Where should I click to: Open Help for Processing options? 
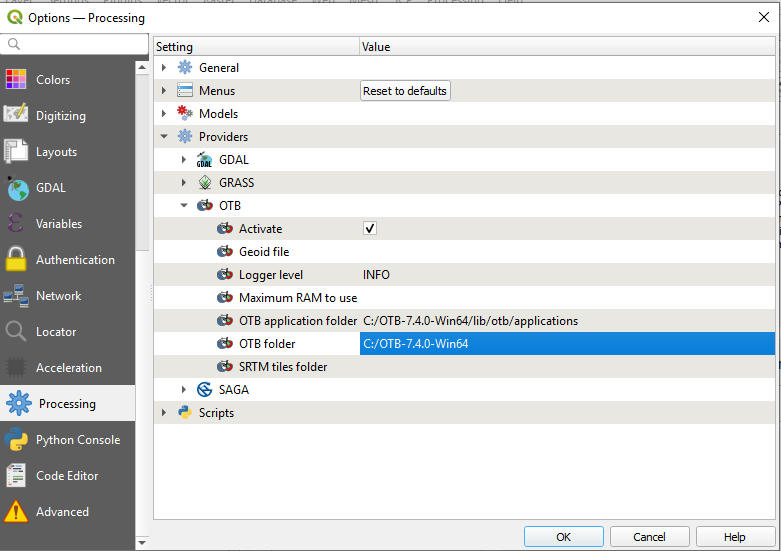[x=735, y=537]
